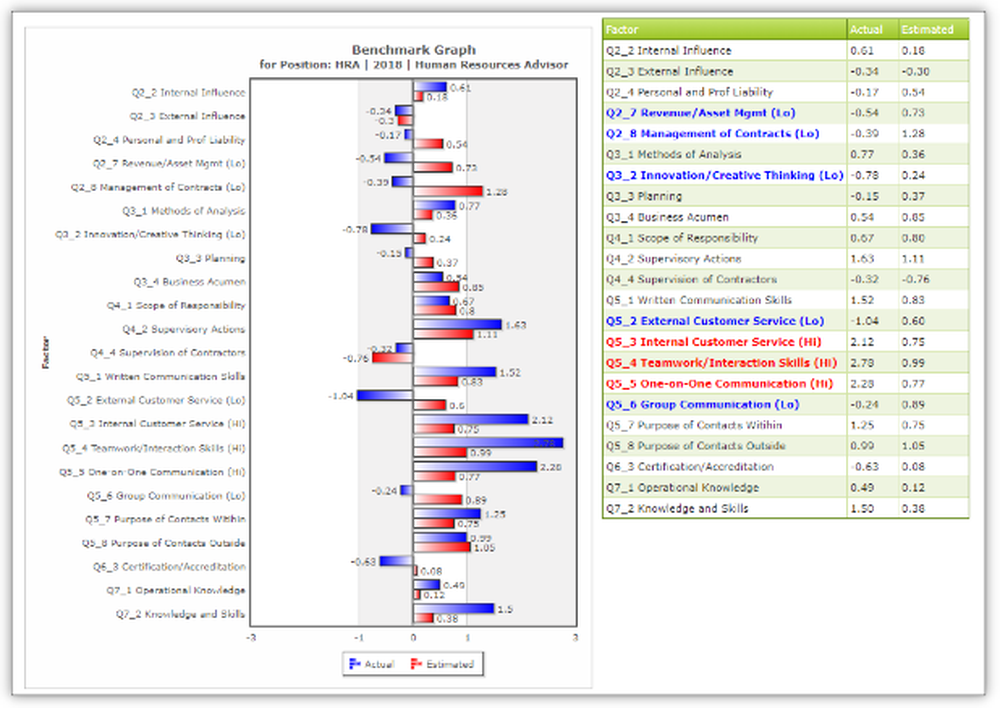Open Q5_6 Group Communication (Lo) table link

click(702, 404)
